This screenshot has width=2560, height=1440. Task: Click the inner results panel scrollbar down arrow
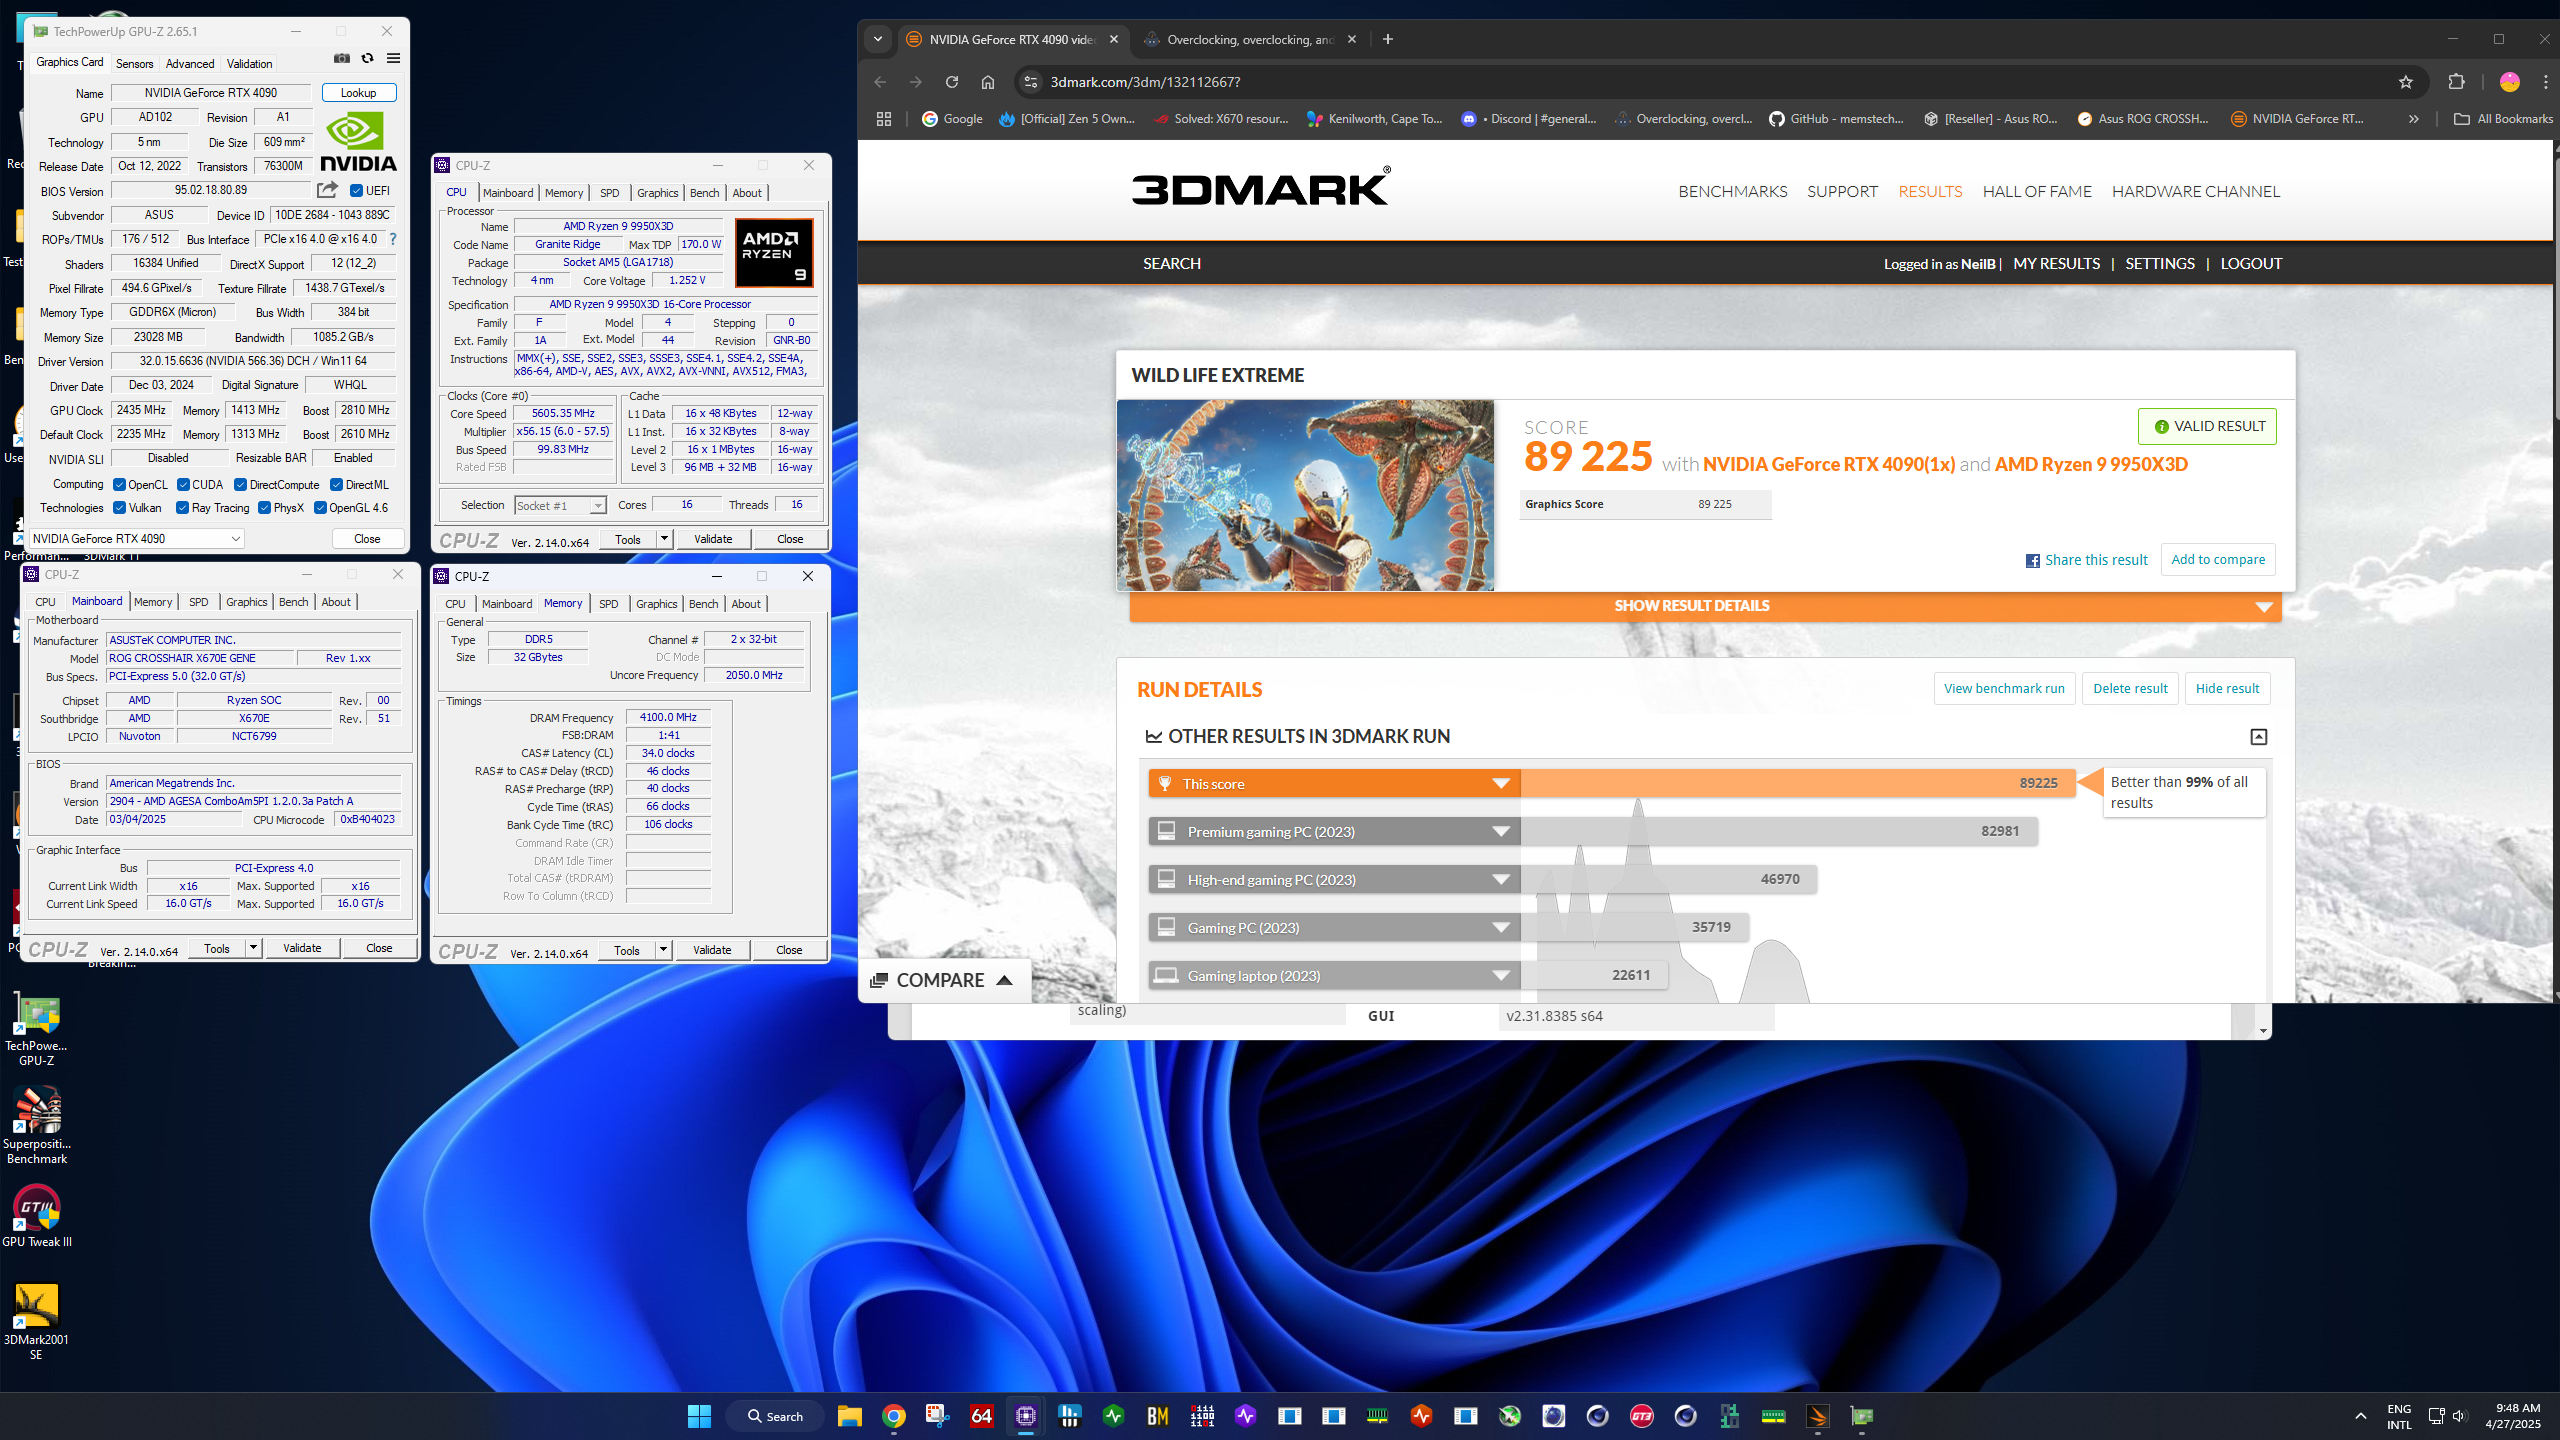click(2263, 1031)
